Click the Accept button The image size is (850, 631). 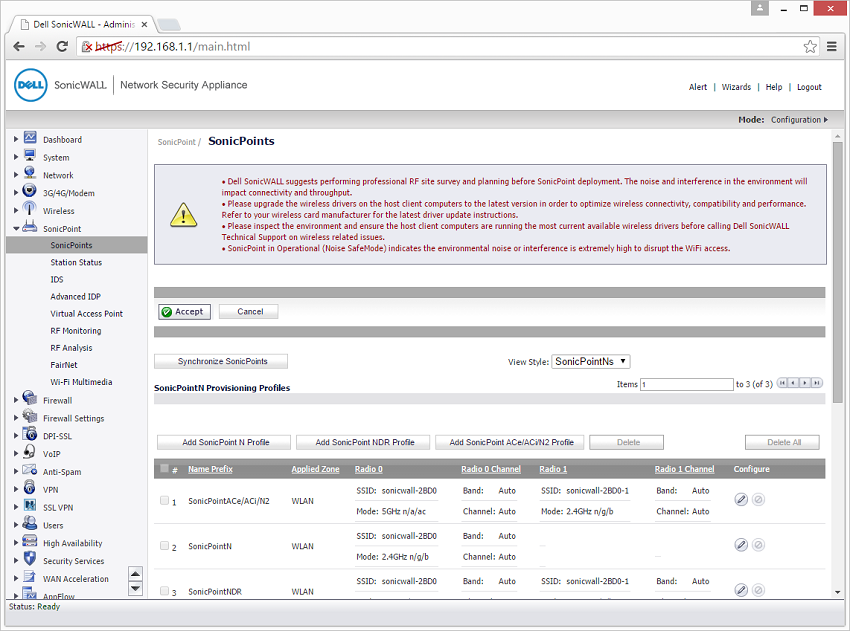184,312
